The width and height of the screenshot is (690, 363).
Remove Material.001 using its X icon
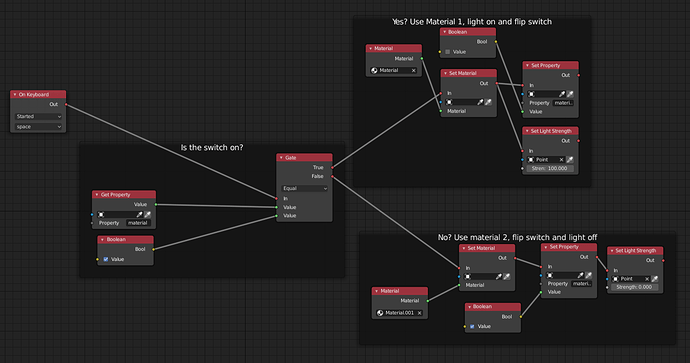tap(419, 313)
